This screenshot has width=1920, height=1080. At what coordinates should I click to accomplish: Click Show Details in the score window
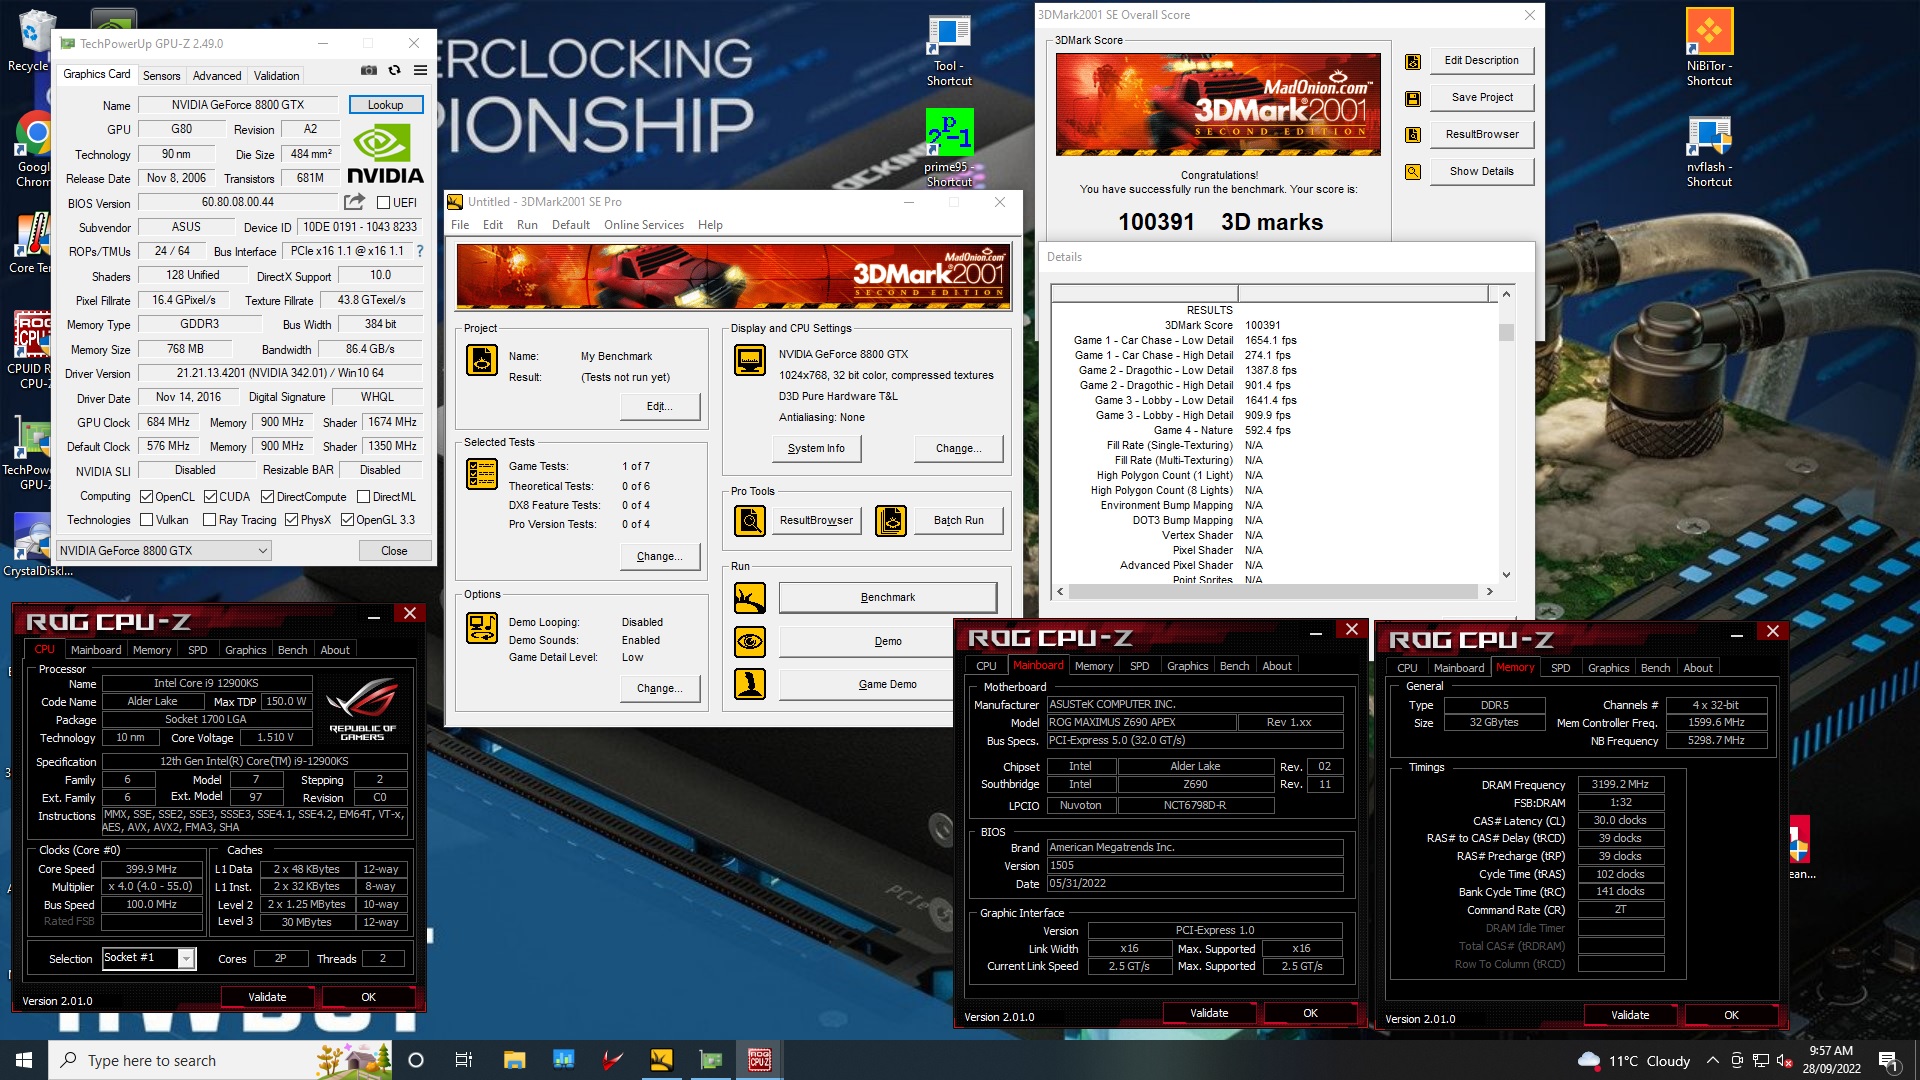coord(1481,172)
